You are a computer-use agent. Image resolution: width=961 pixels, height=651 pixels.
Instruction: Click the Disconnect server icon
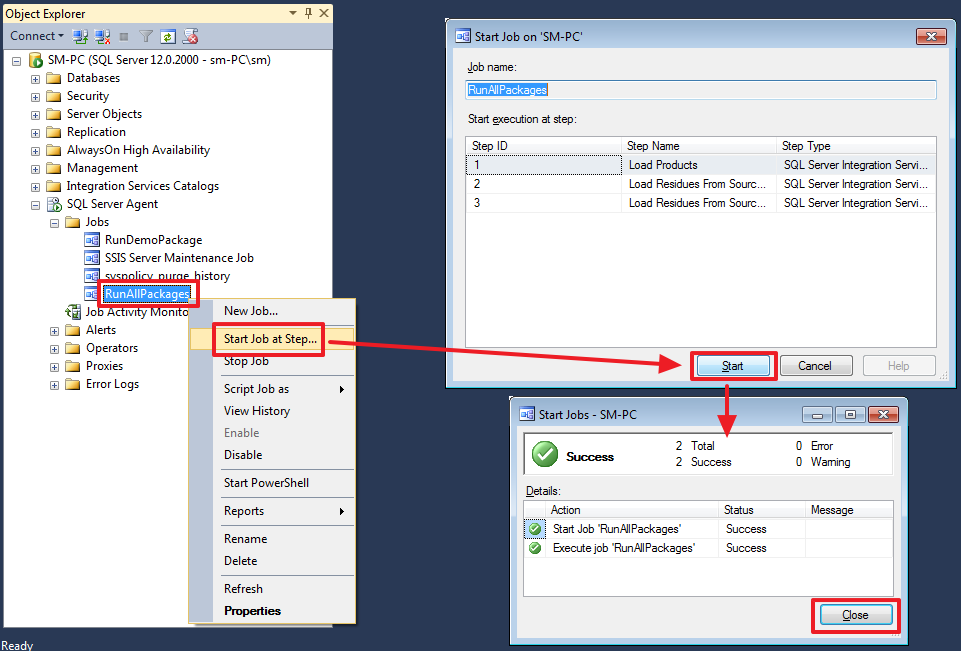102,36
